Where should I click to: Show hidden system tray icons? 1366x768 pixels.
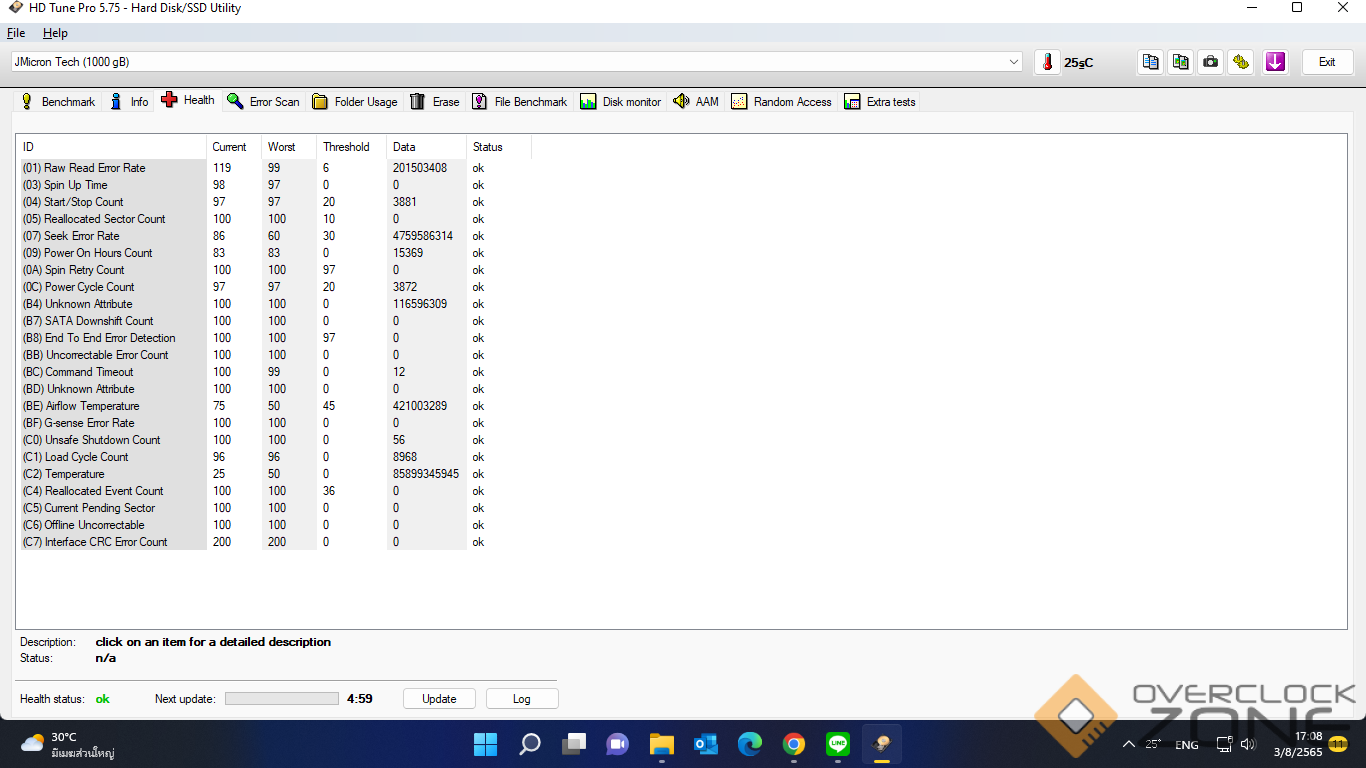[1129, 744]
